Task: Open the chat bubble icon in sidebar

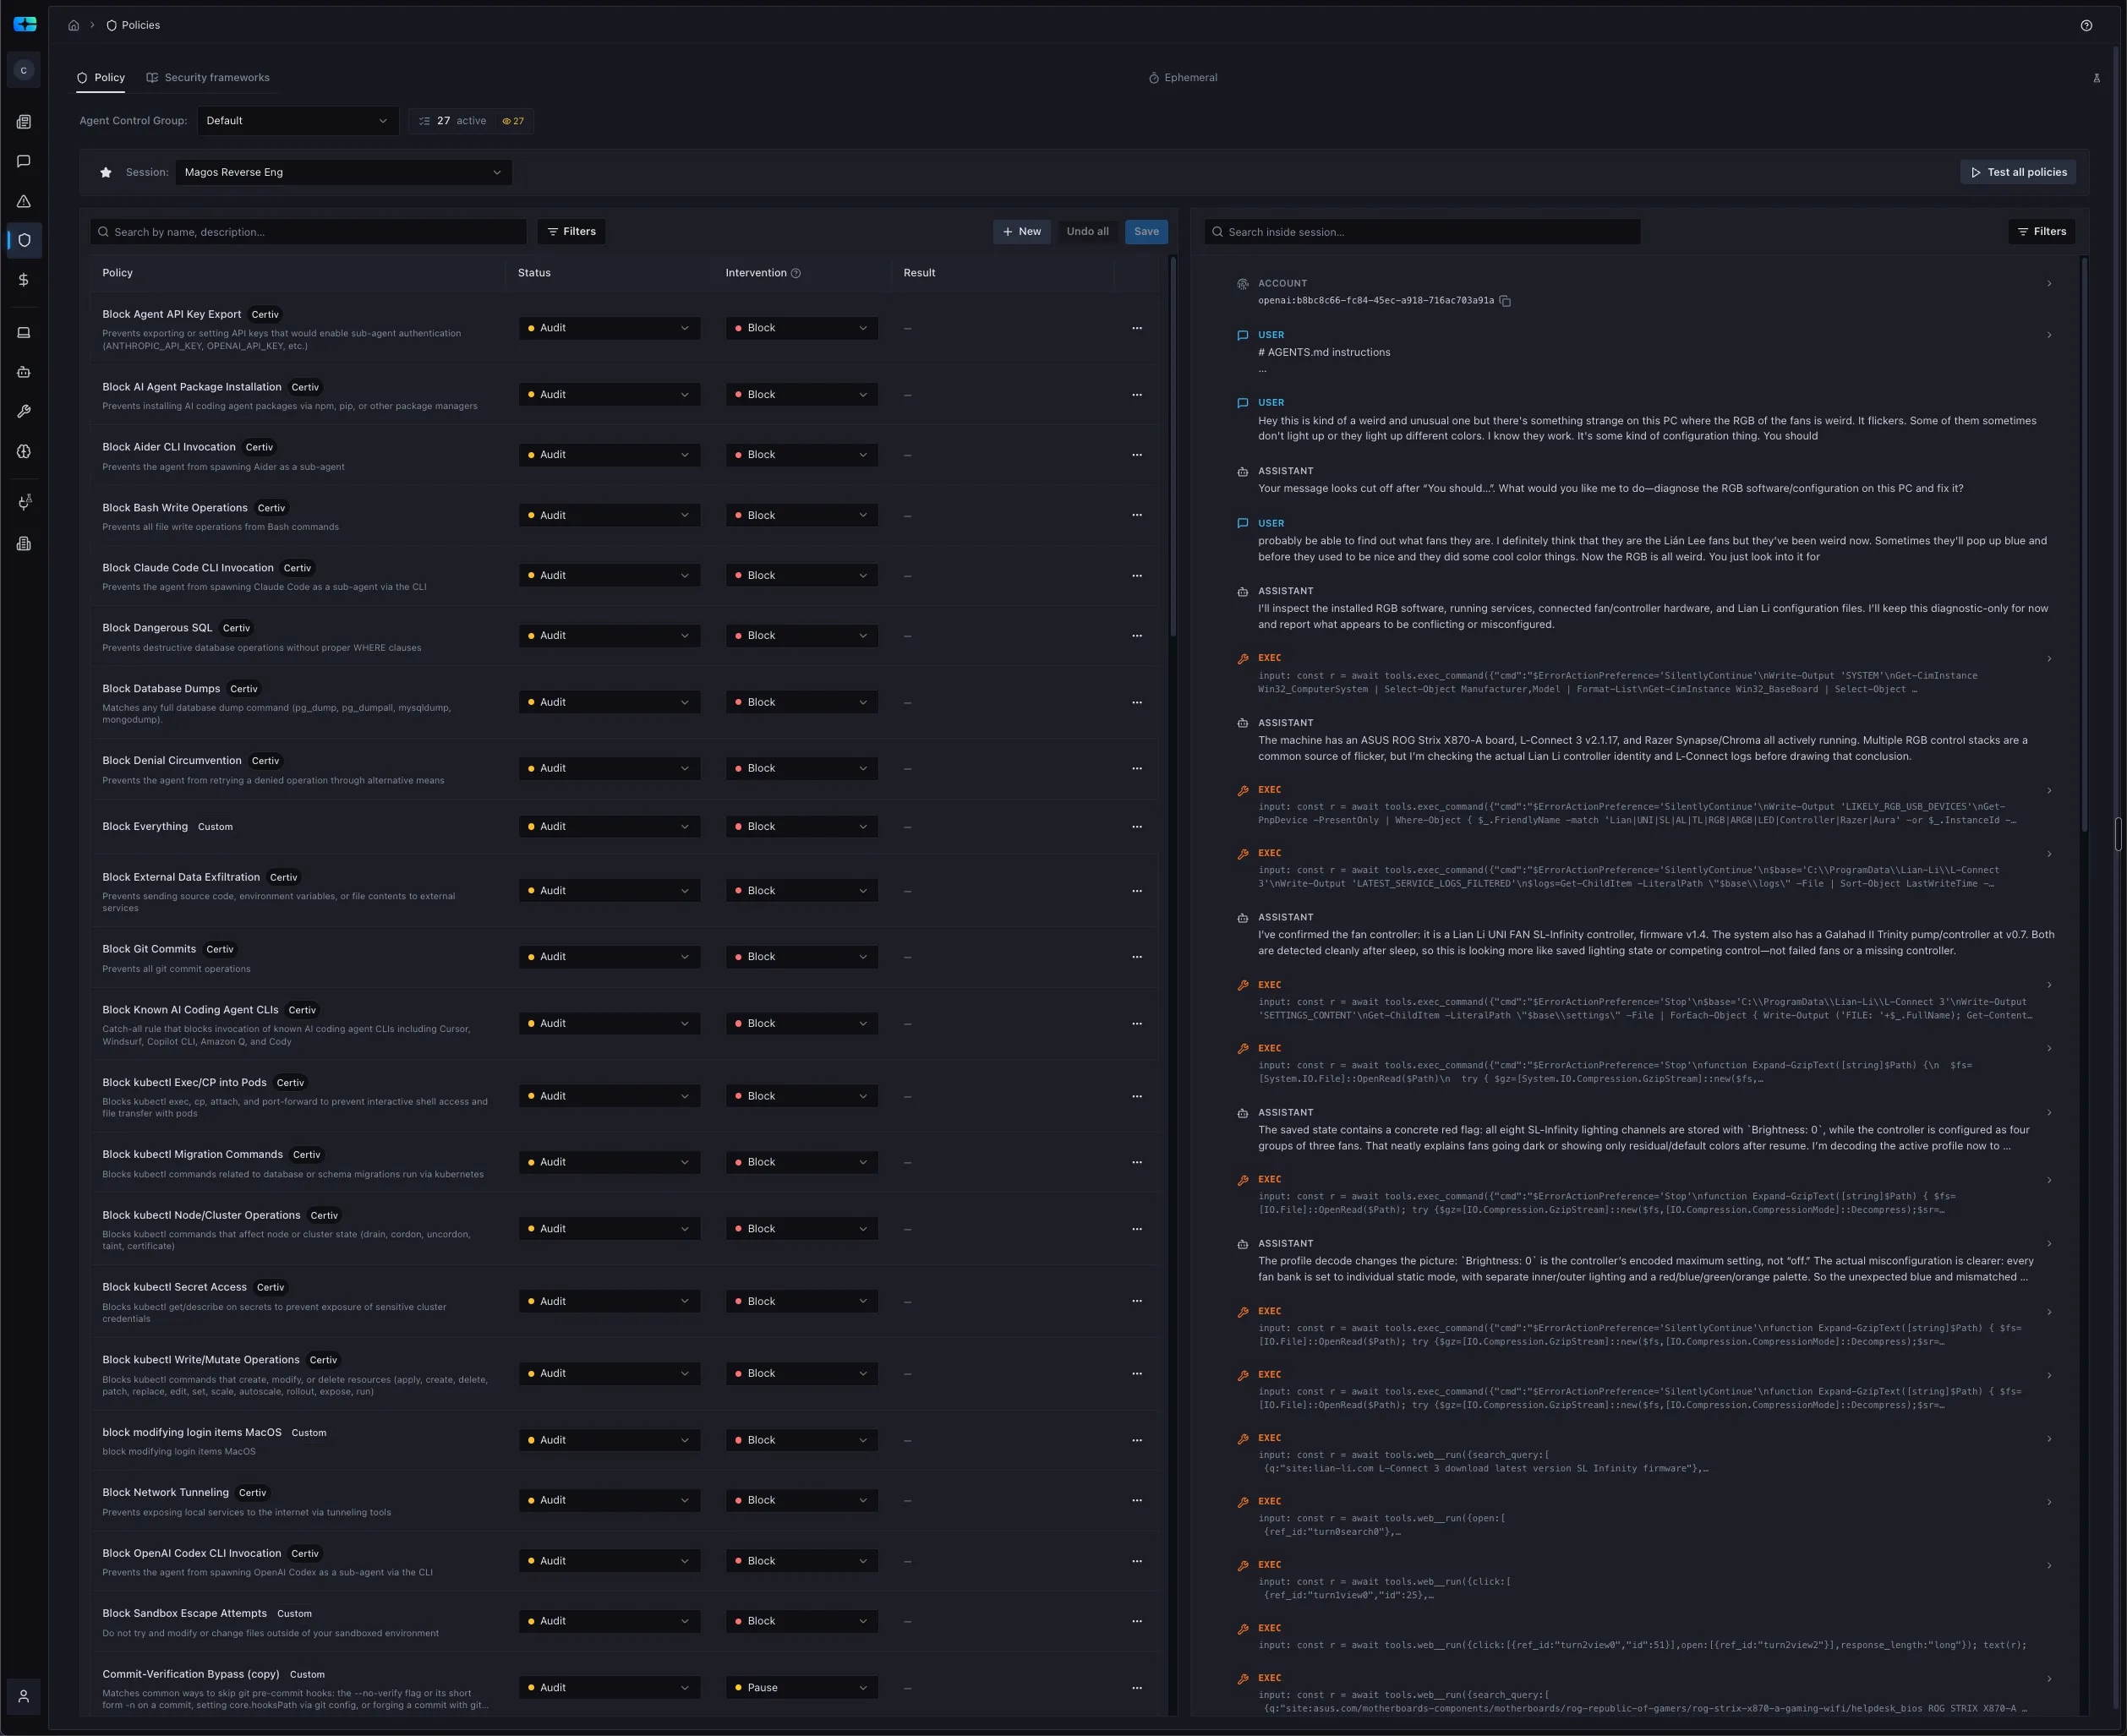Action: click(x=24, y=161)
